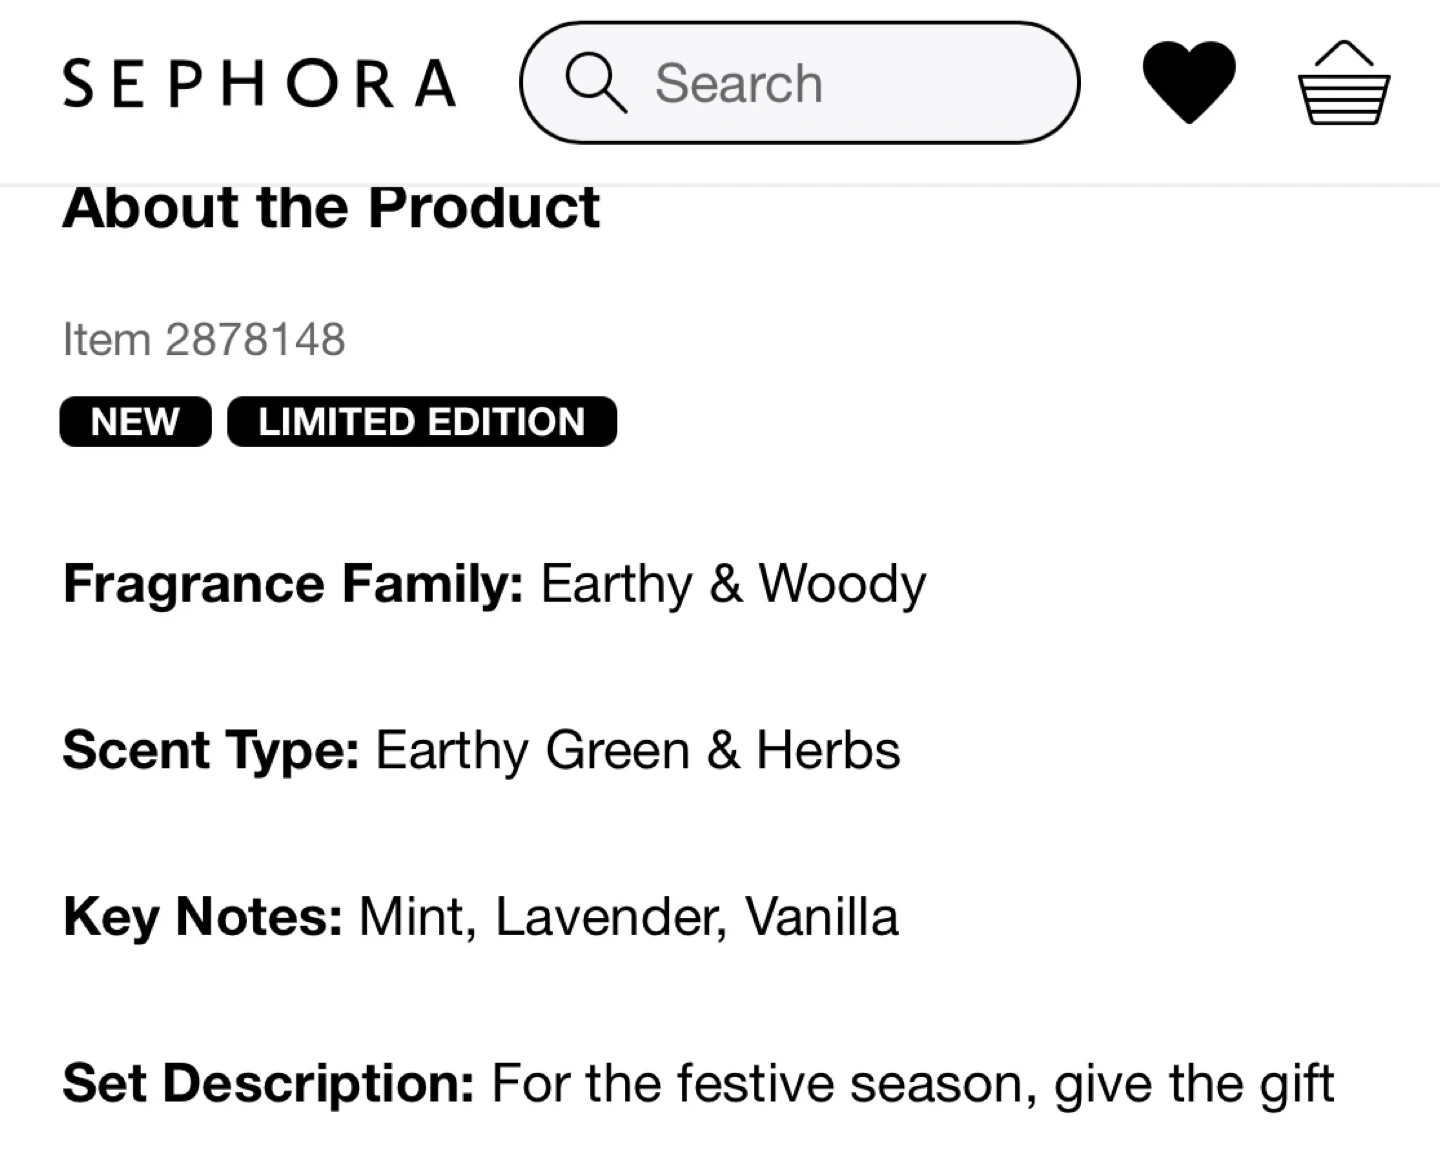Click the word Herbs in Scent Type
Viewport: 1440px width, 1166px height.
(x=828, y=750)
